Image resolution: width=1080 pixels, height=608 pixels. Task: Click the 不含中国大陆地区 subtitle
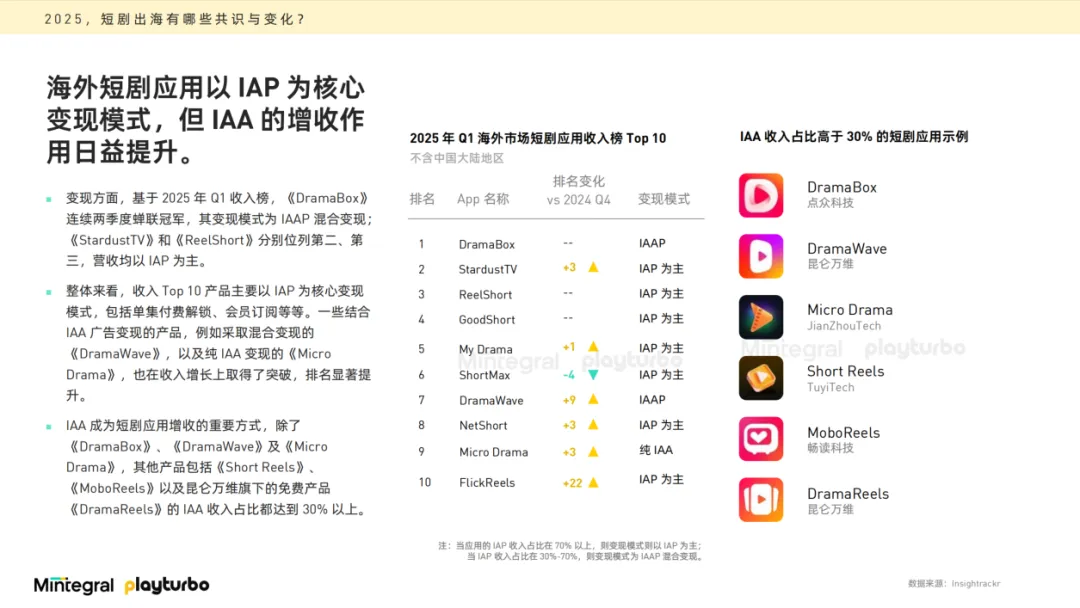pyautogui.click(x=457, y=158)
